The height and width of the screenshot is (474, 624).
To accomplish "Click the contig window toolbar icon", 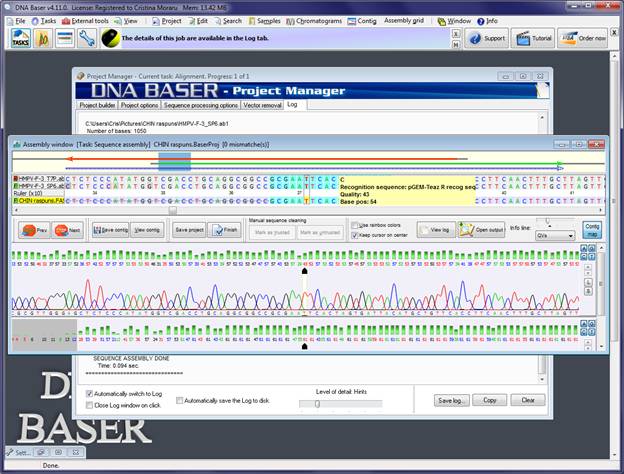I will point(65,38).
